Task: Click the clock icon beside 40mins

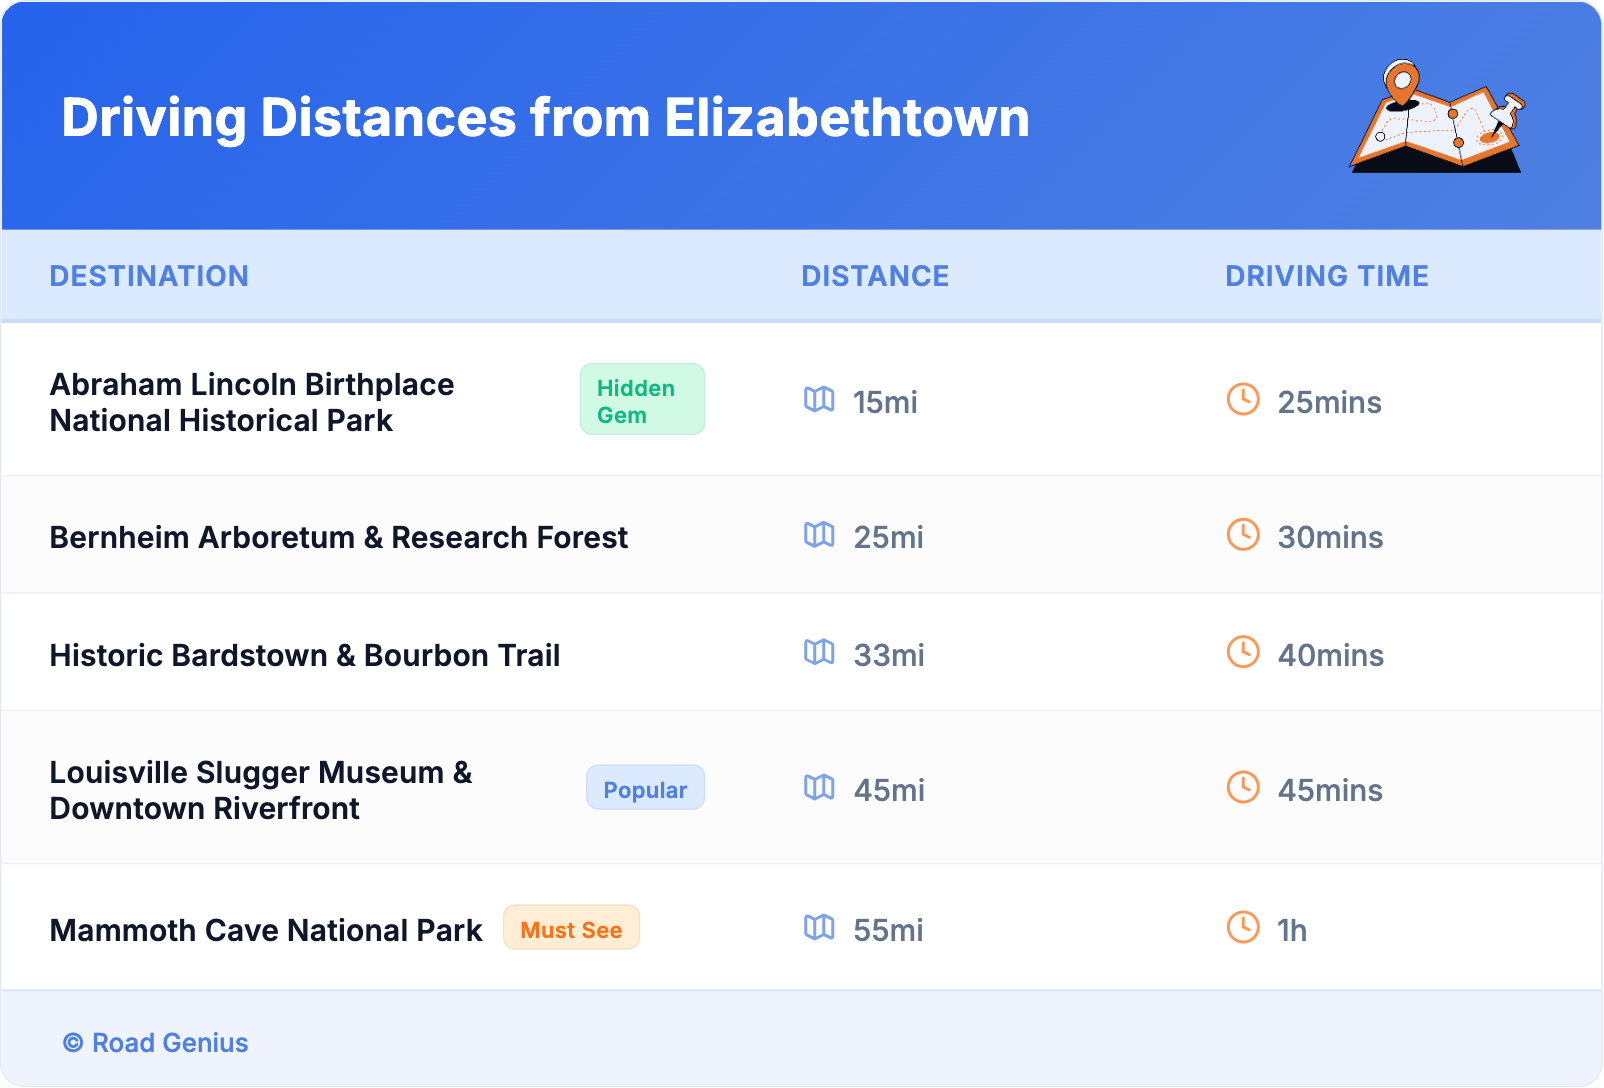Action: point(1243,653)
